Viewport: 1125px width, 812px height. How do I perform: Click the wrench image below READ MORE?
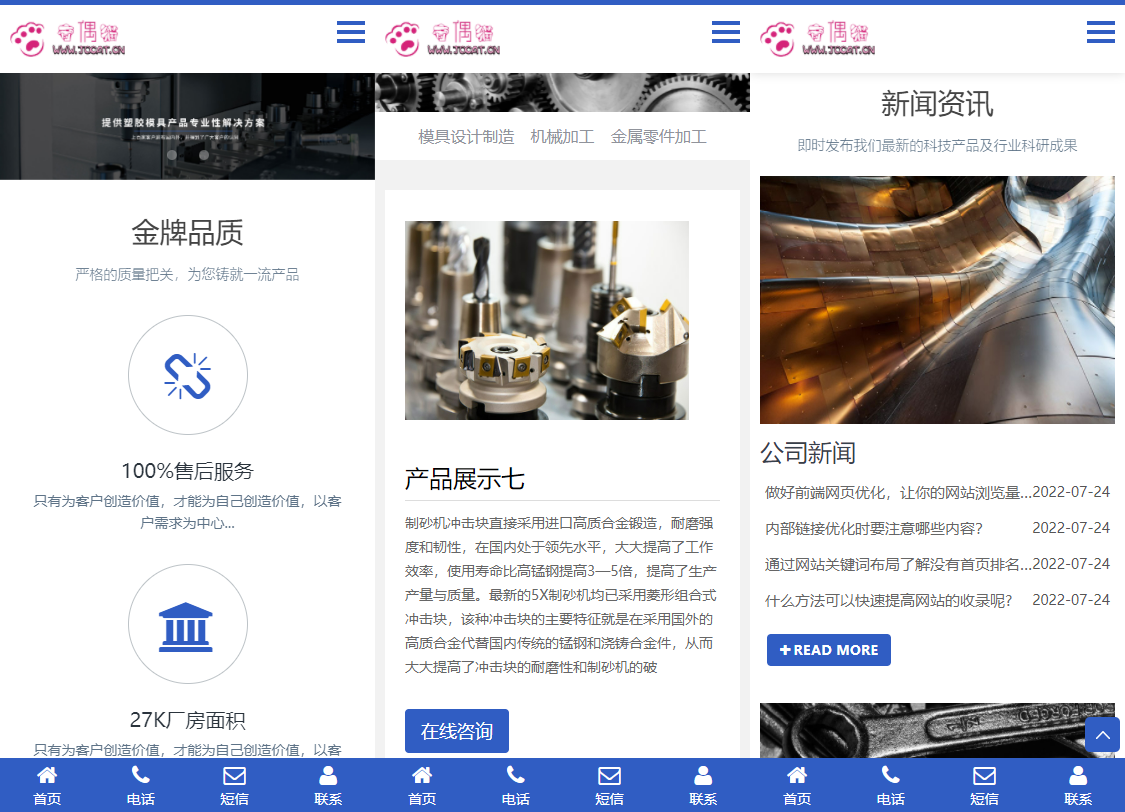tap(937, 730)
